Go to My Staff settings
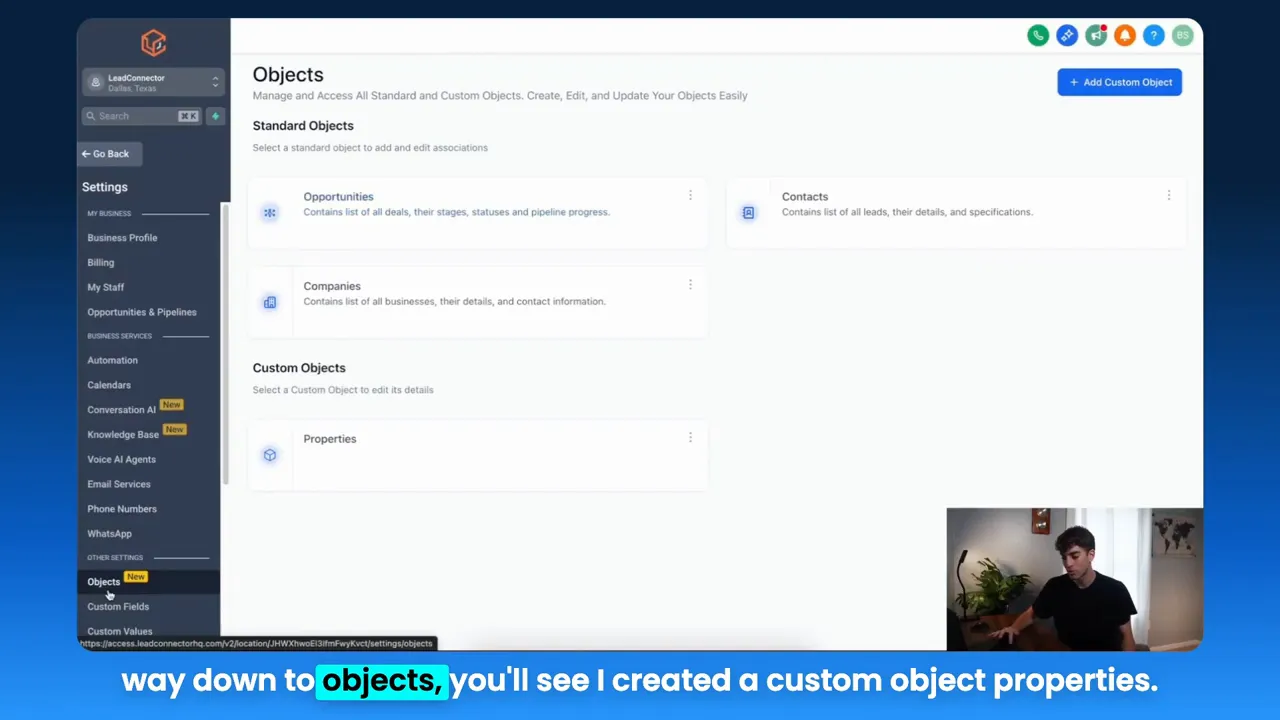1280x720 pixels. (x=105, y=288)
